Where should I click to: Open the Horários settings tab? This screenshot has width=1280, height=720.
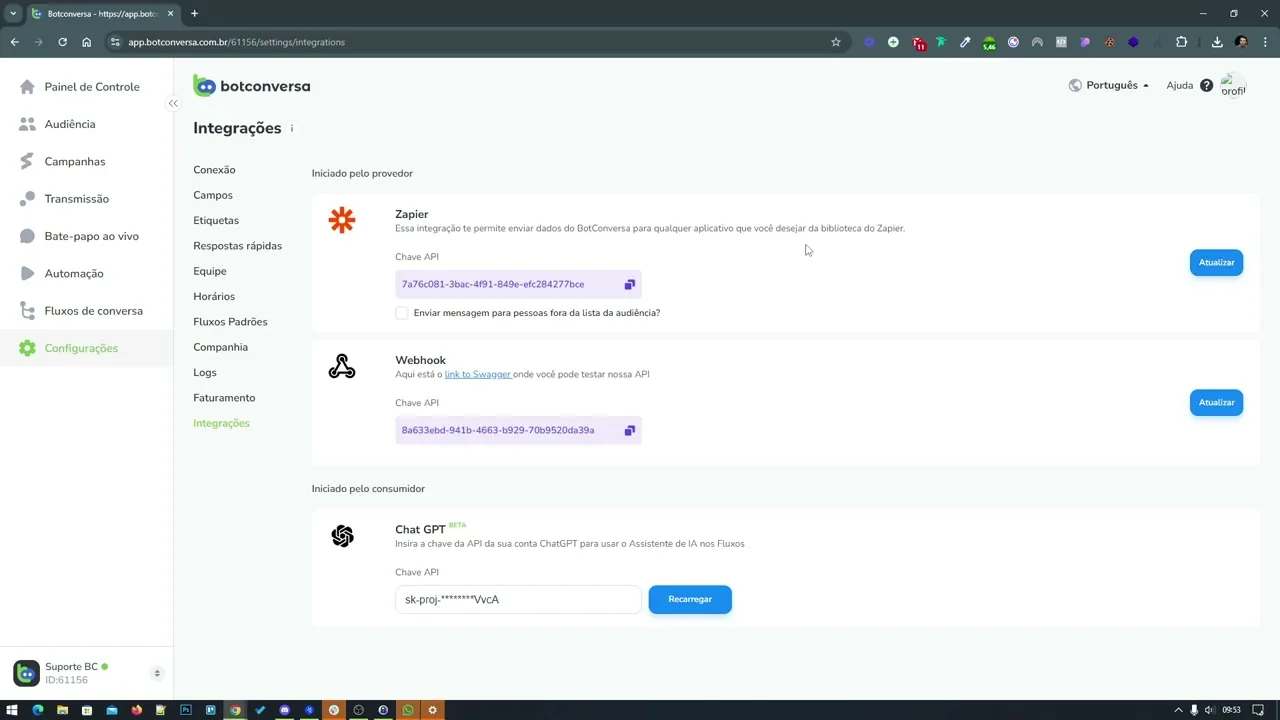(214, 296)
